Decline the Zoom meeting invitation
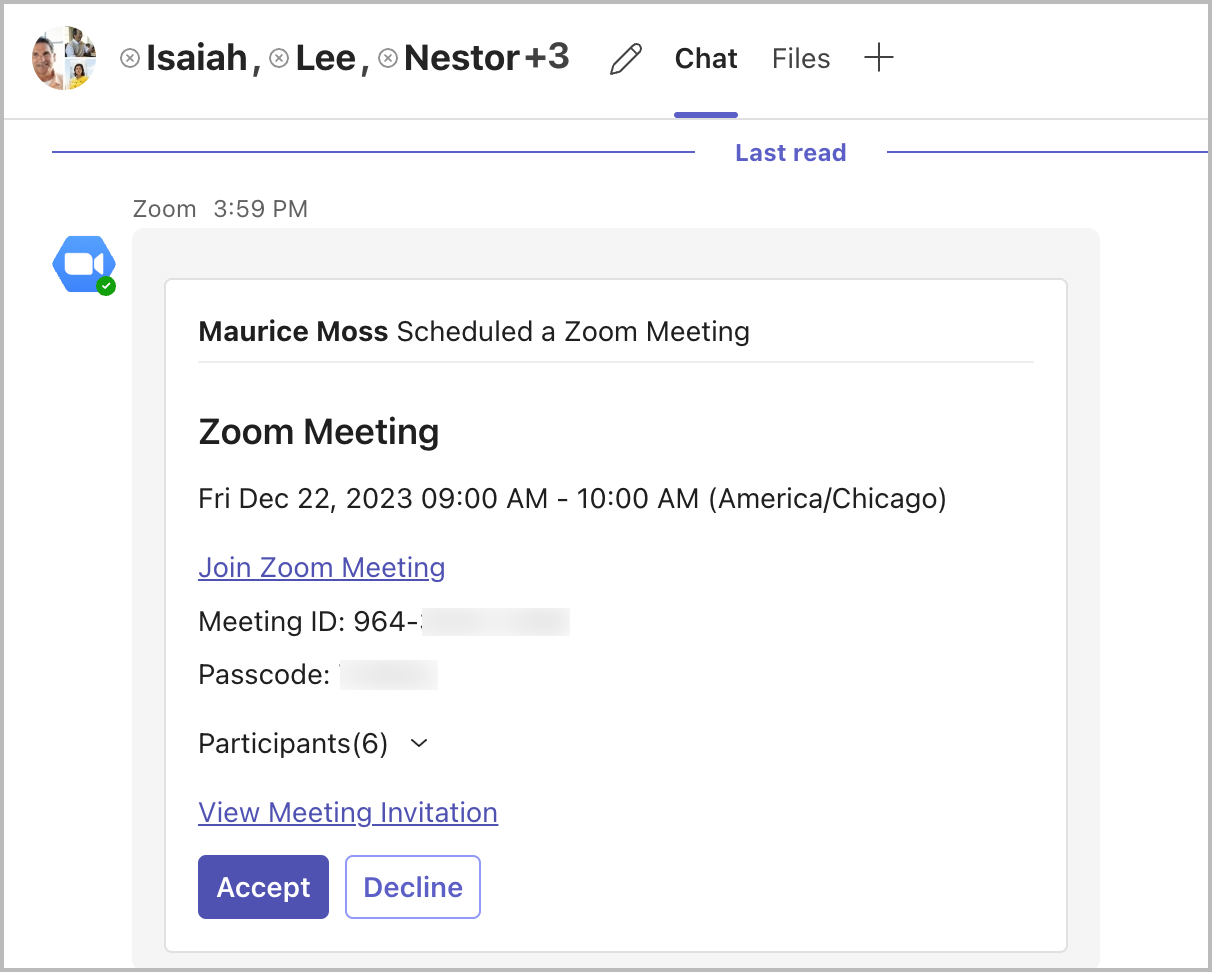The image size is (1212, 972). pyautogui.click(x=413, y=887)
